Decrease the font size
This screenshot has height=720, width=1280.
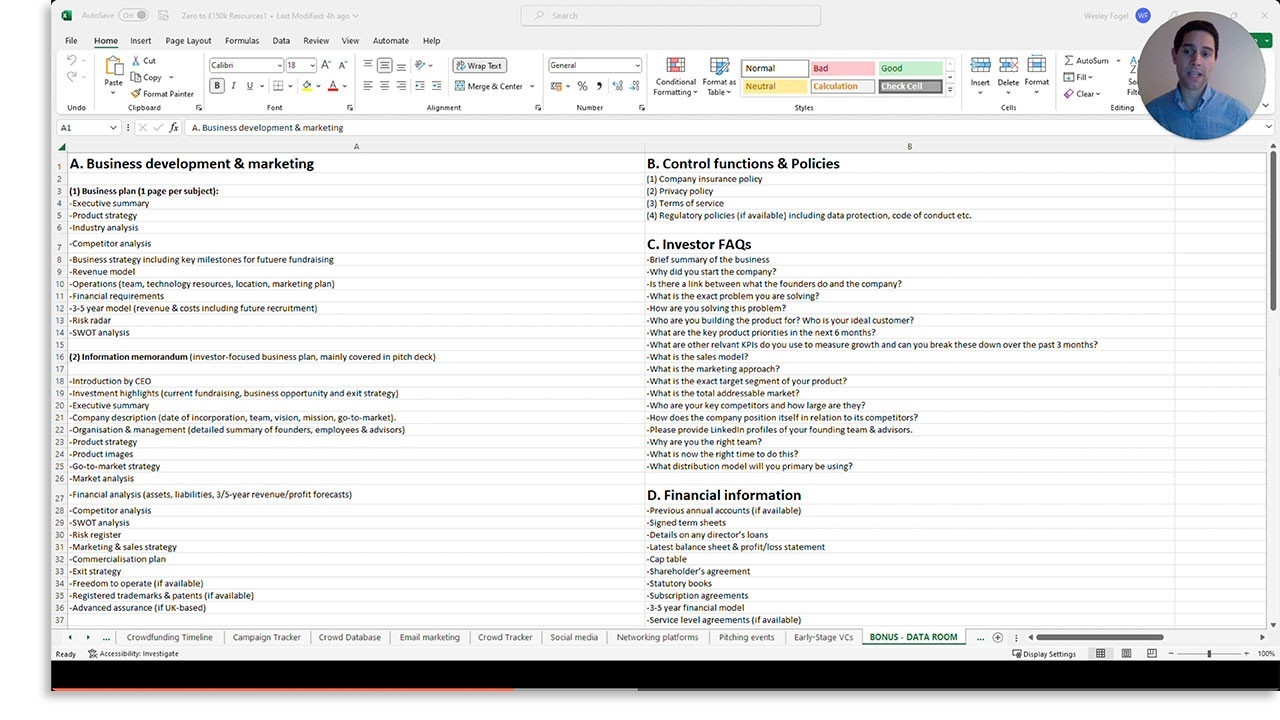pos(342,66)
